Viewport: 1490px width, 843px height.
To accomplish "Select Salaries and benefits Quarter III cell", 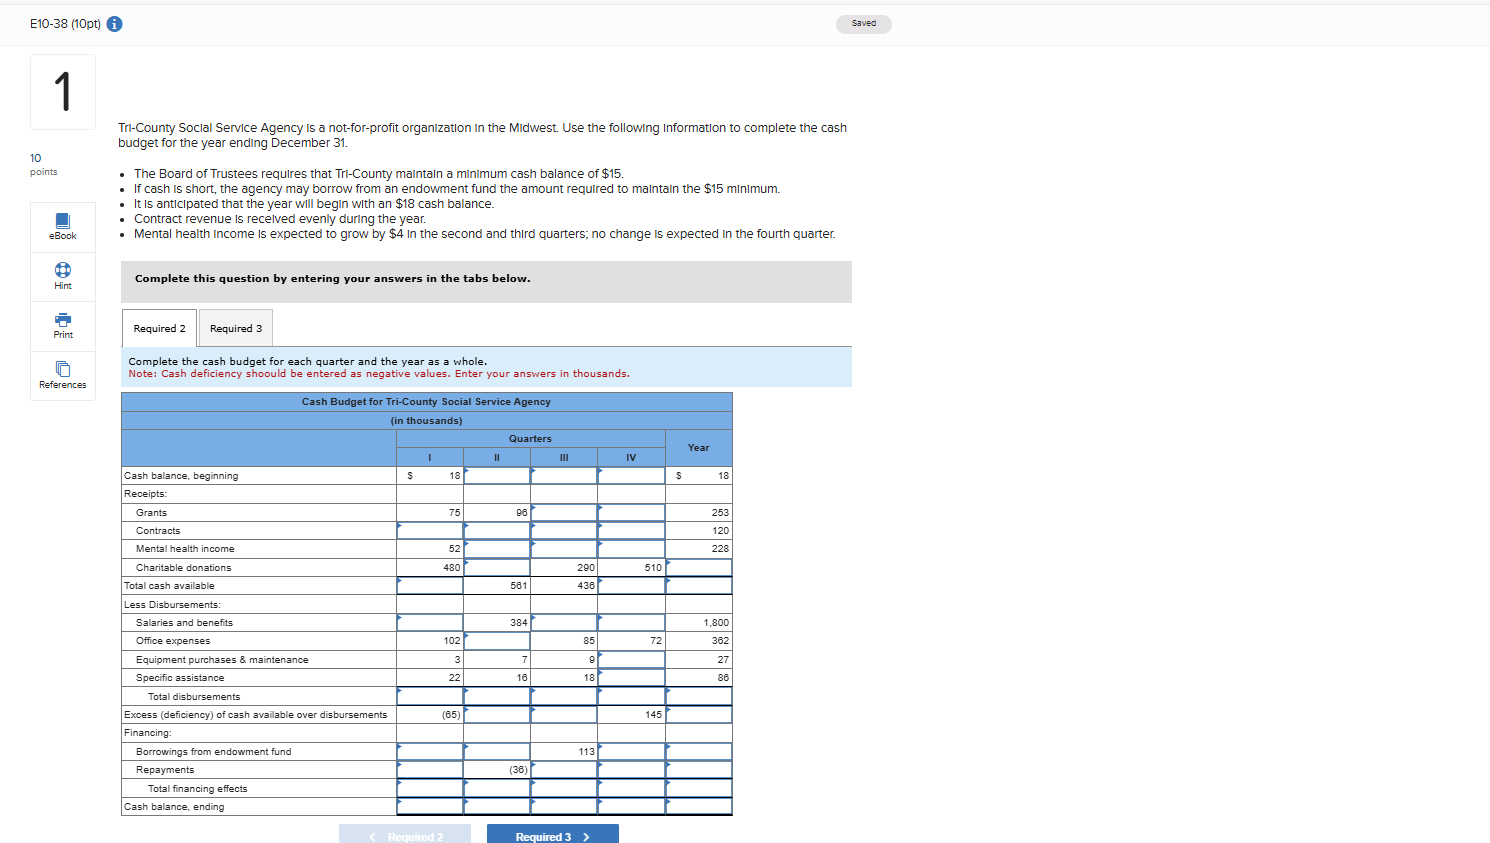I will click(564, 623).
